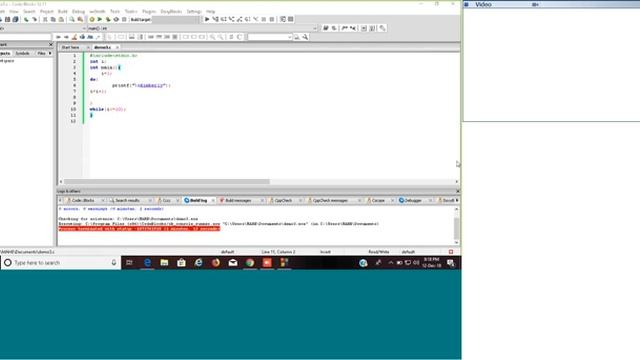Click the Cut scissors icon

point(45,19)
